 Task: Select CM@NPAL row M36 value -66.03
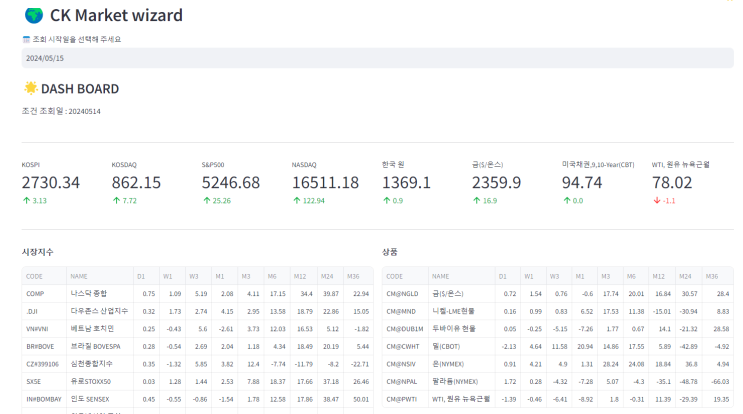(718, 381)
